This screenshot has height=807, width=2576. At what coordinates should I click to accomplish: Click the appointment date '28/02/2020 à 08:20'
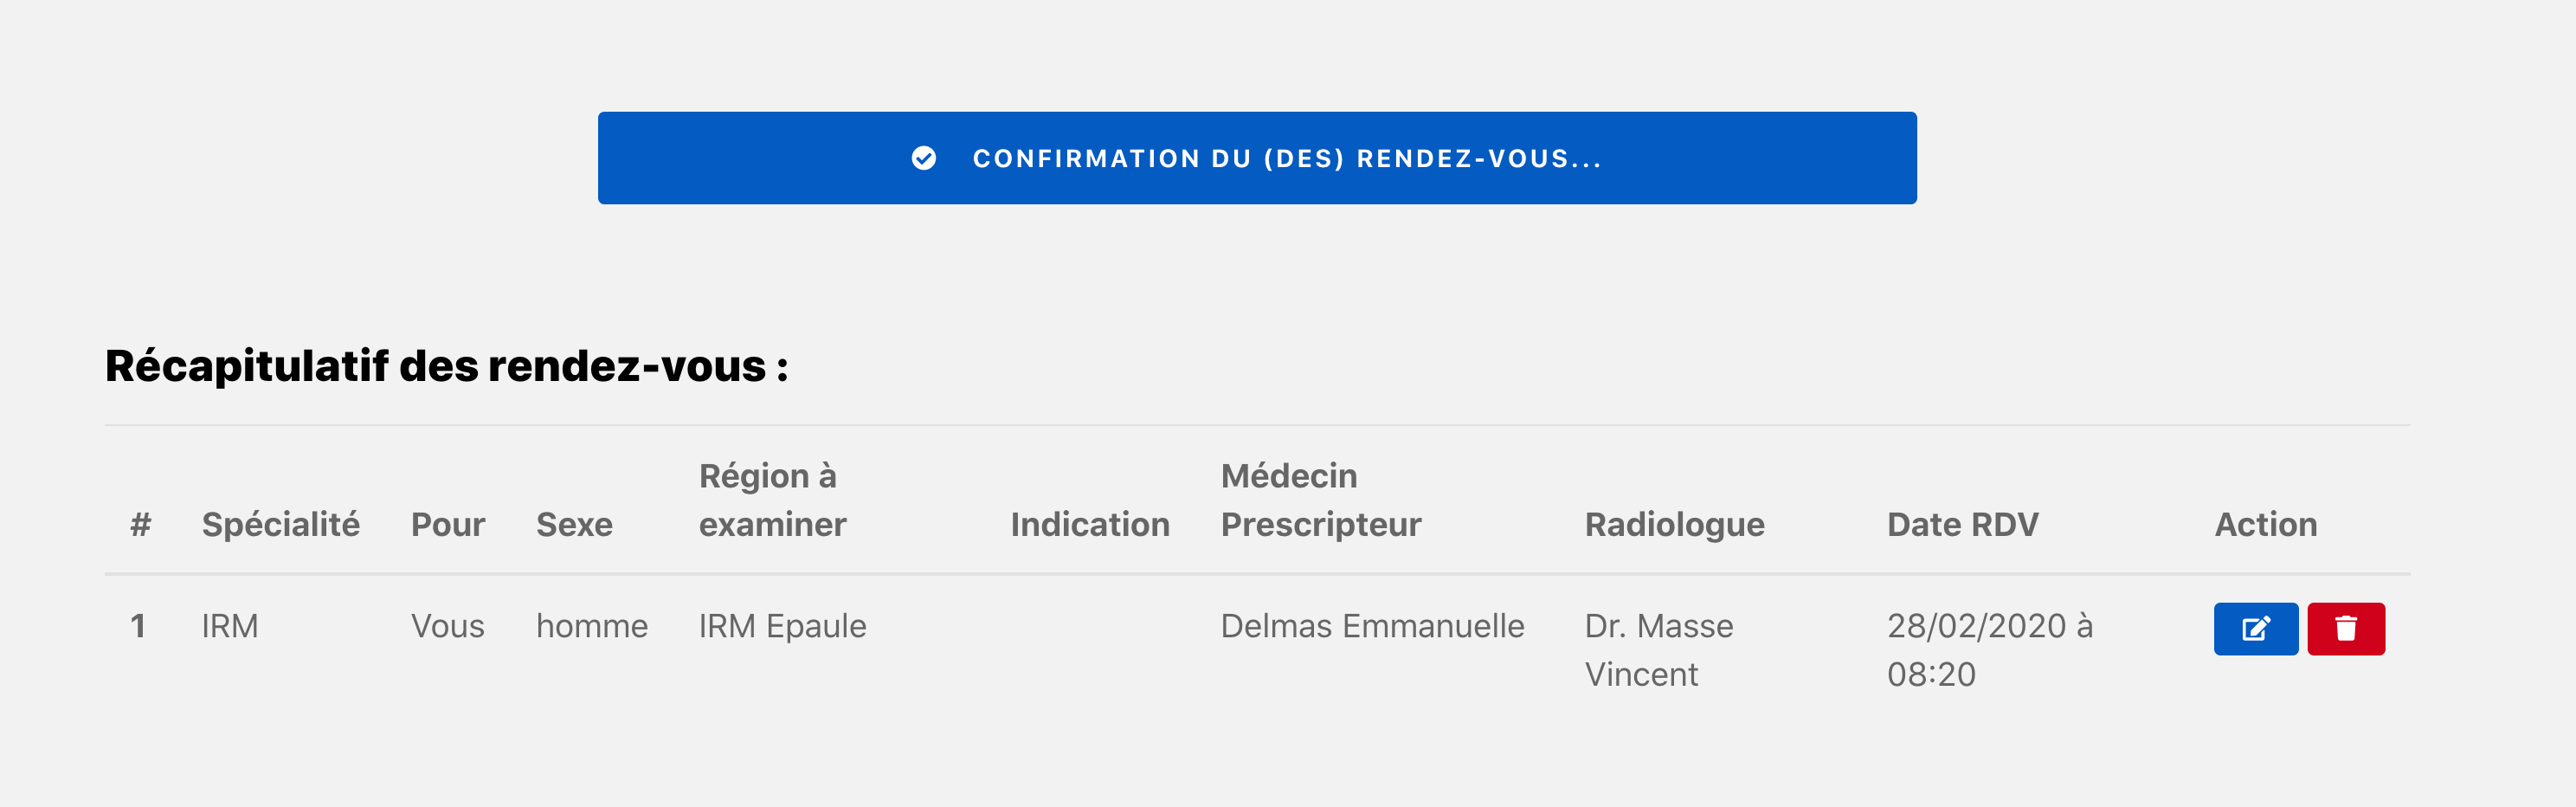(x=1988, y=650)
